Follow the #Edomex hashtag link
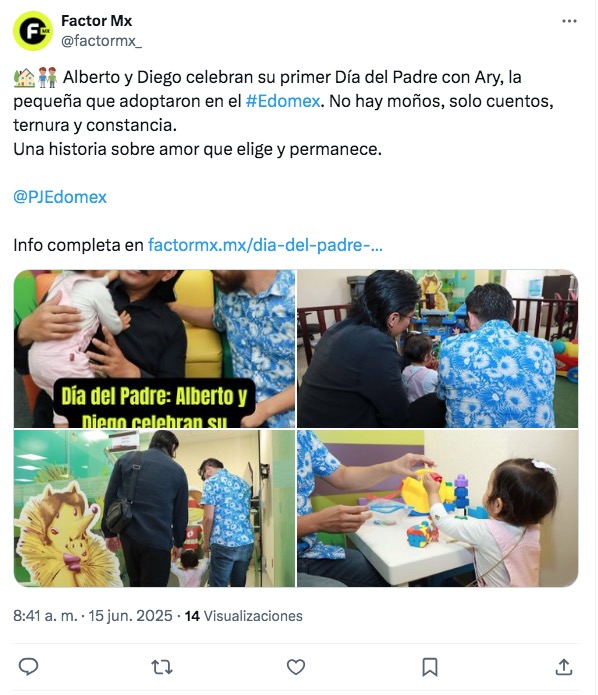598x695 pixels. click(283, 101)
